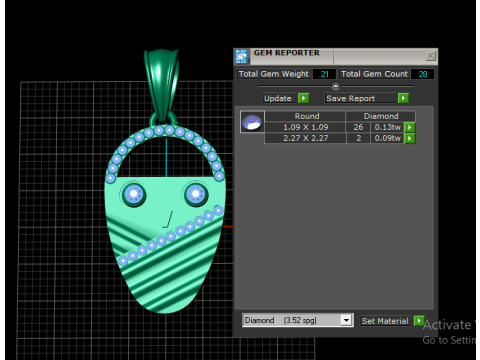Click the '2.27 X 2.27' size cell
Image resolution: width=480 pixels, height=360 pixels.
305,138
